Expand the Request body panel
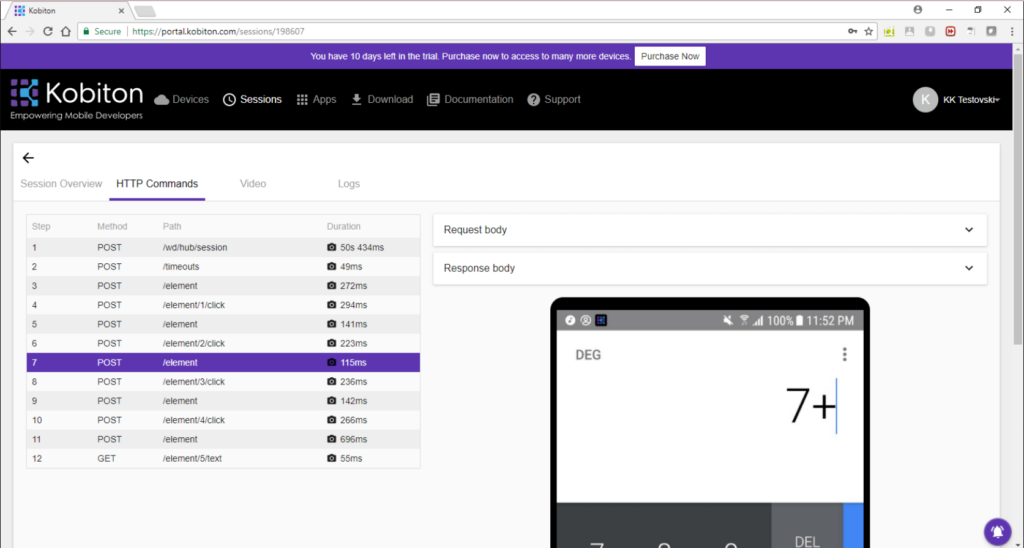Image resolution: width=1024 pixels, height=548 pixels. point(710,230)
